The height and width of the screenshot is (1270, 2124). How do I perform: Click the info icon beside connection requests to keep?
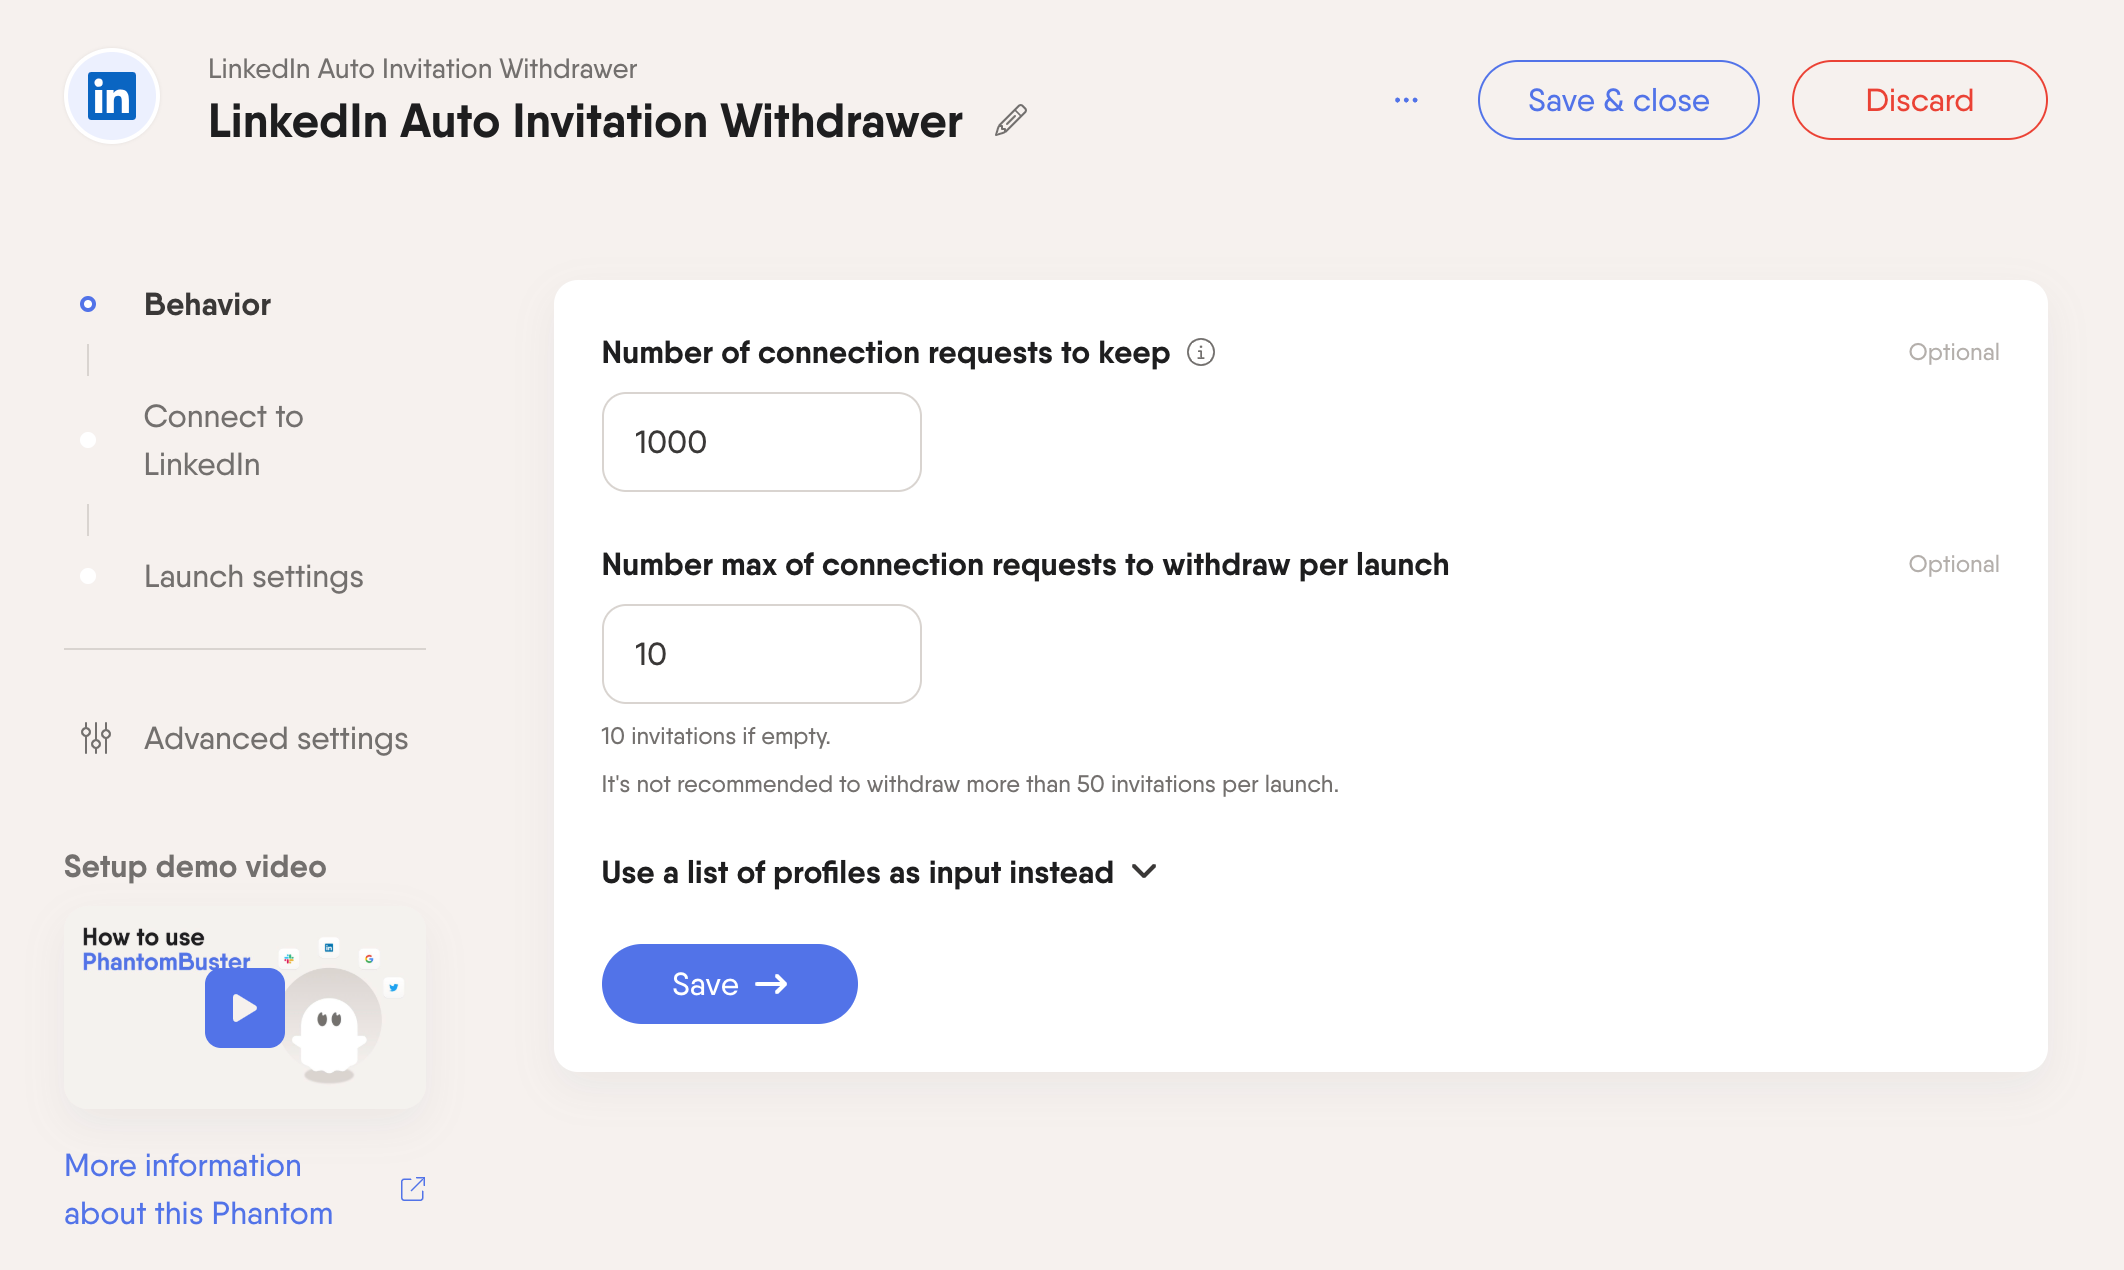point(1200,352)
